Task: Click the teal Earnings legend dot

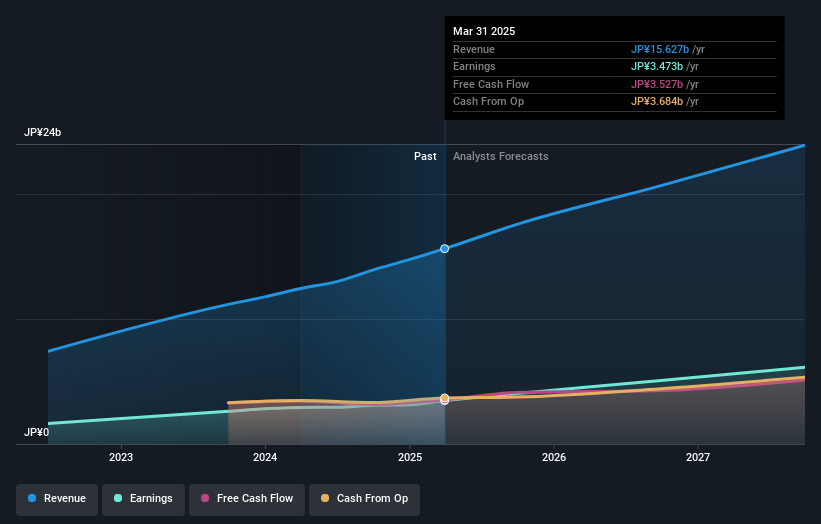Action: [118, 498]
